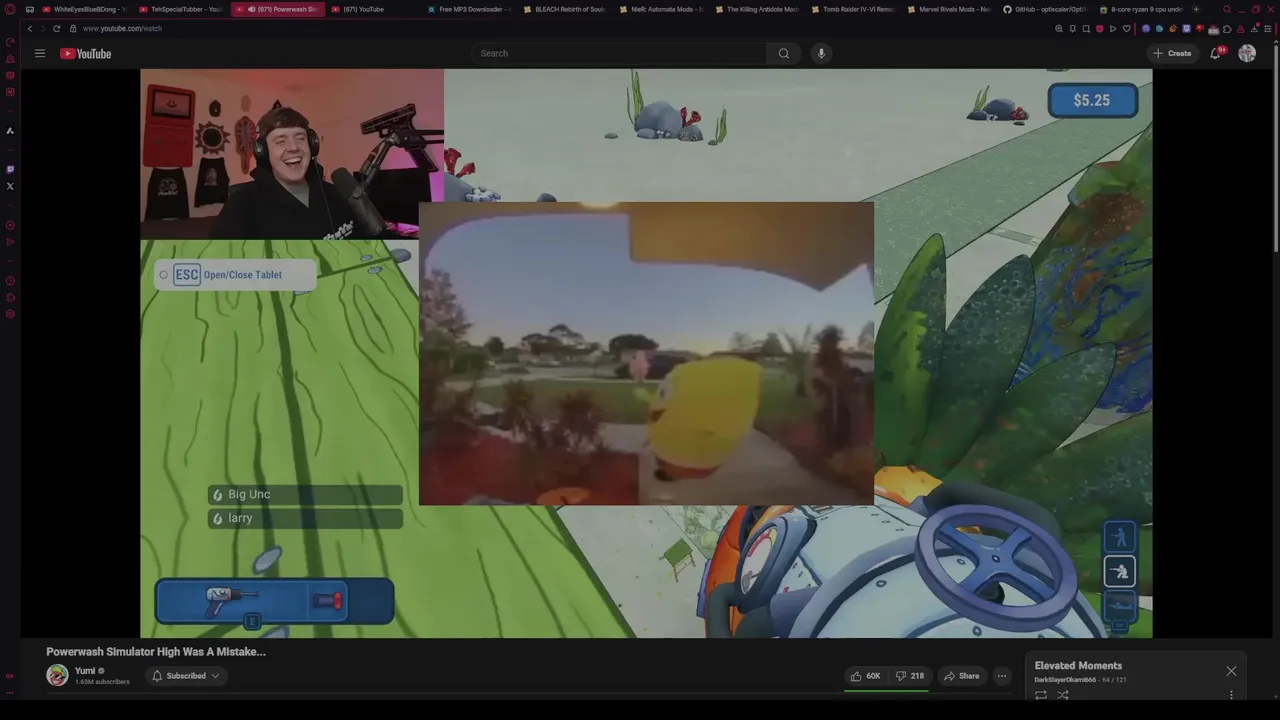Image resolution: width=1280 pixels, height=720 pixels.
Task: Go back with browser back arrow
Action: pyautogui.click(x=29, y=28)
